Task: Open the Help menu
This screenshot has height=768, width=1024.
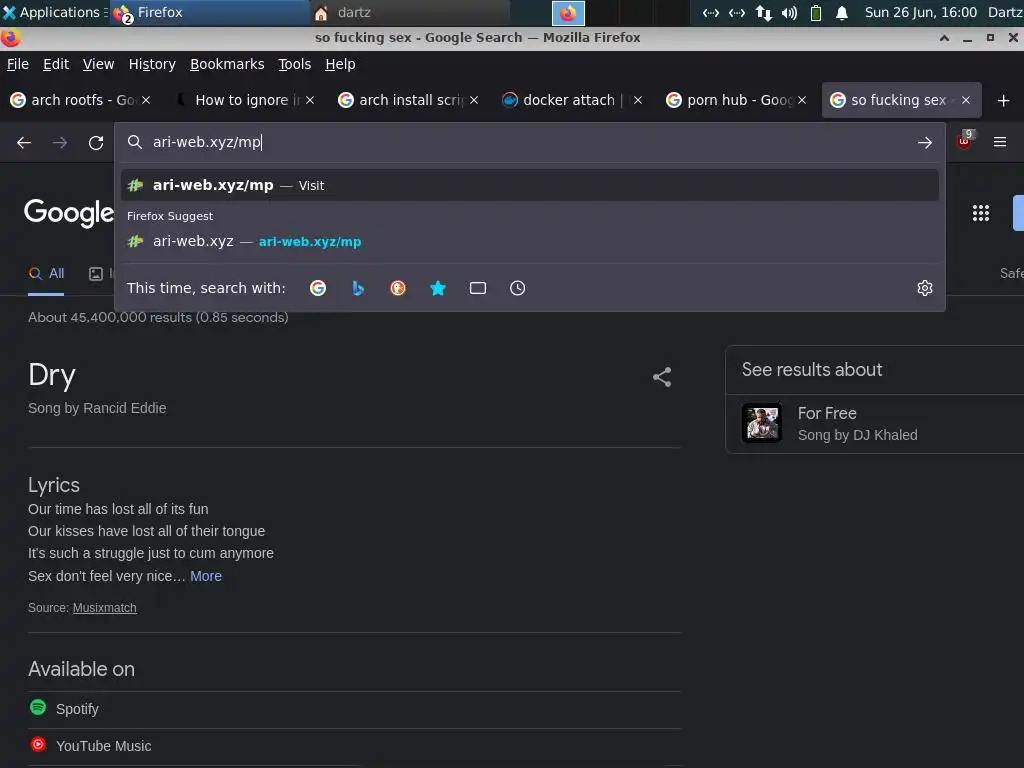Action: 340,64
